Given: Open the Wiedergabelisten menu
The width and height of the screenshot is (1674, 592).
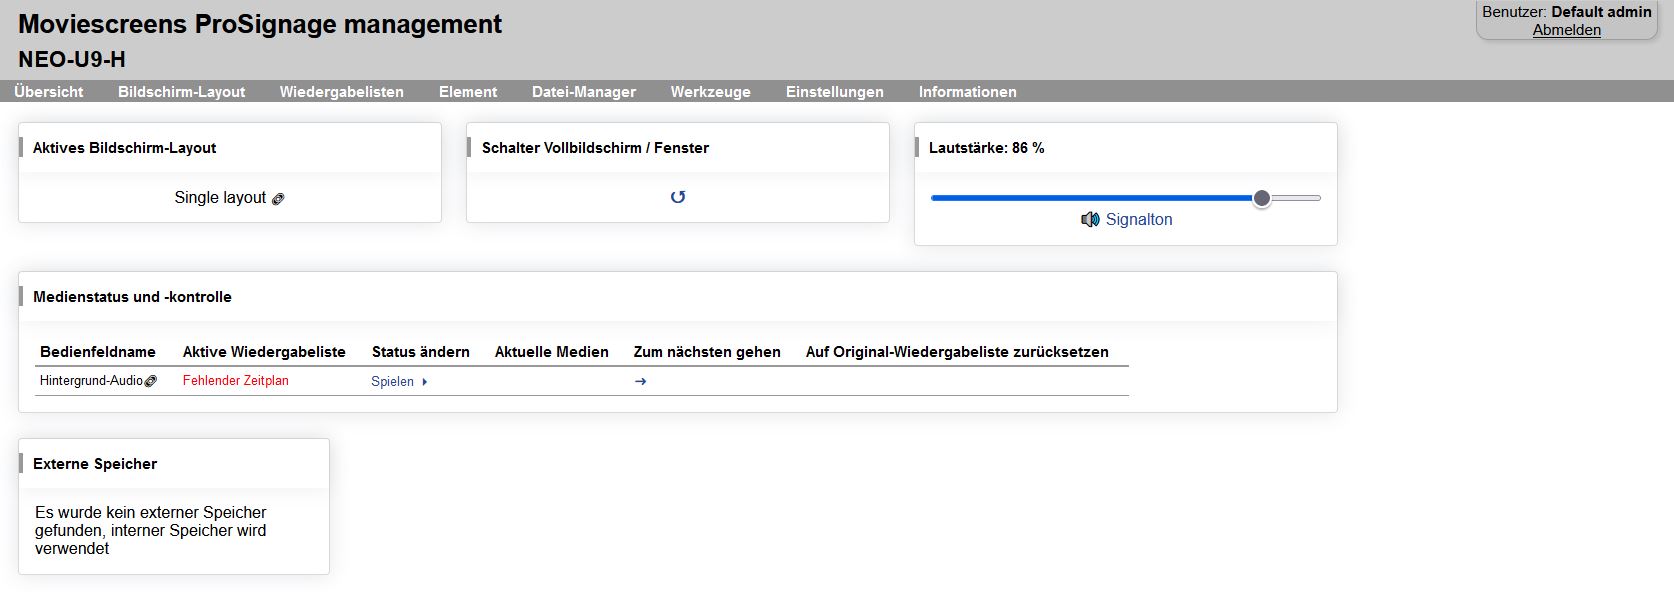Looking at the screenshot, I should click(x=342, y=92).
